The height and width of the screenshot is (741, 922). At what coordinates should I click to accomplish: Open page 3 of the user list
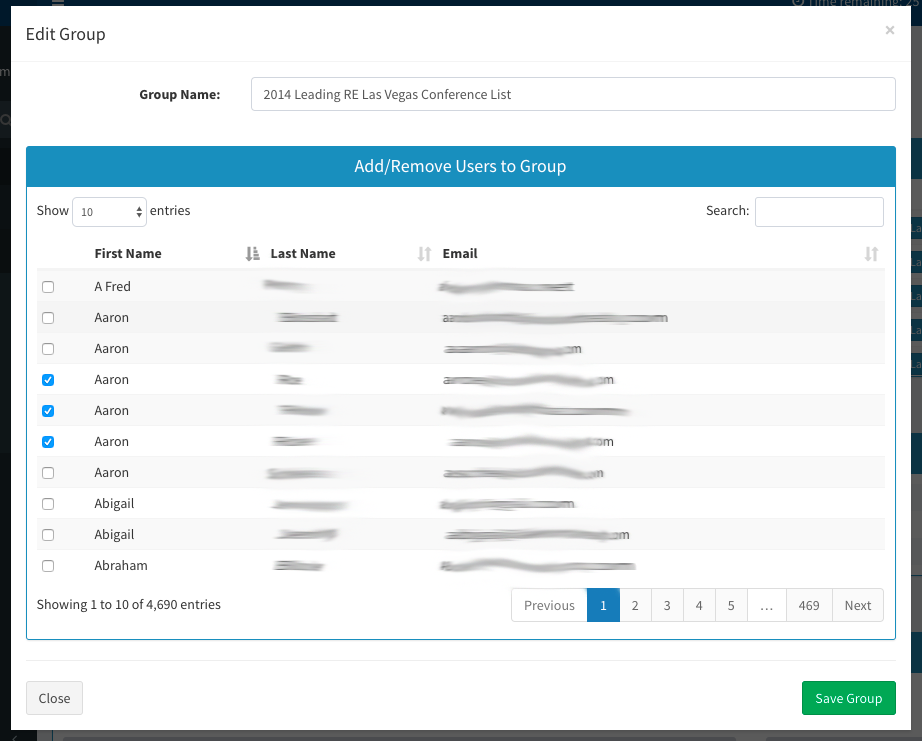click(667, 605)
